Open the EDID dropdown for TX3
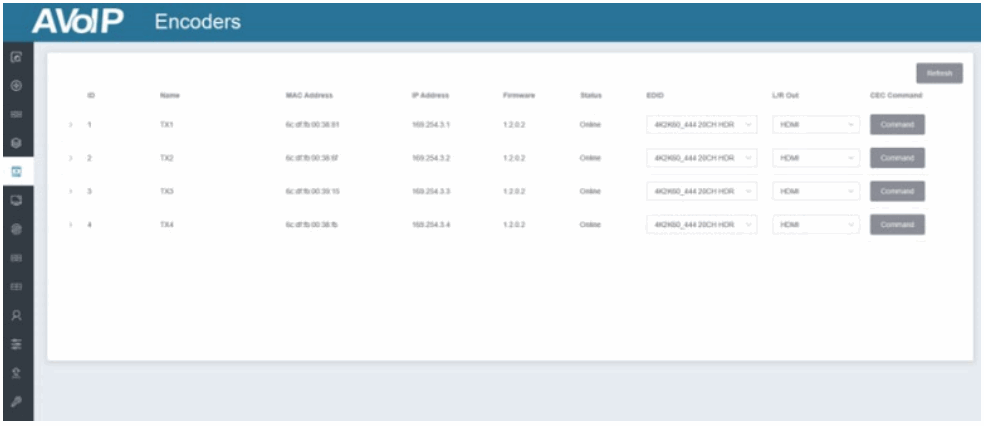Image resolution: width=984 pixels, height=426 pixels. 702,191
